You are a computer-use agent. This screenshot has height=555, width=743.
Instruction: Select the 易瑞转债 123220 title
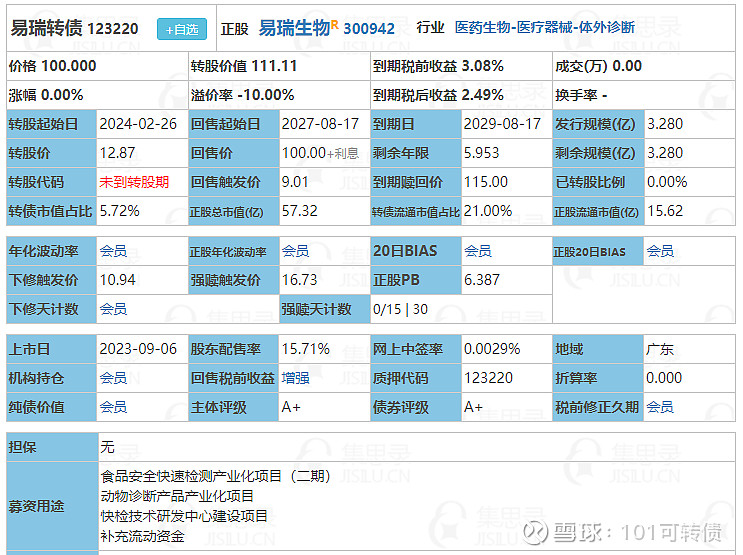pos(74,28)
